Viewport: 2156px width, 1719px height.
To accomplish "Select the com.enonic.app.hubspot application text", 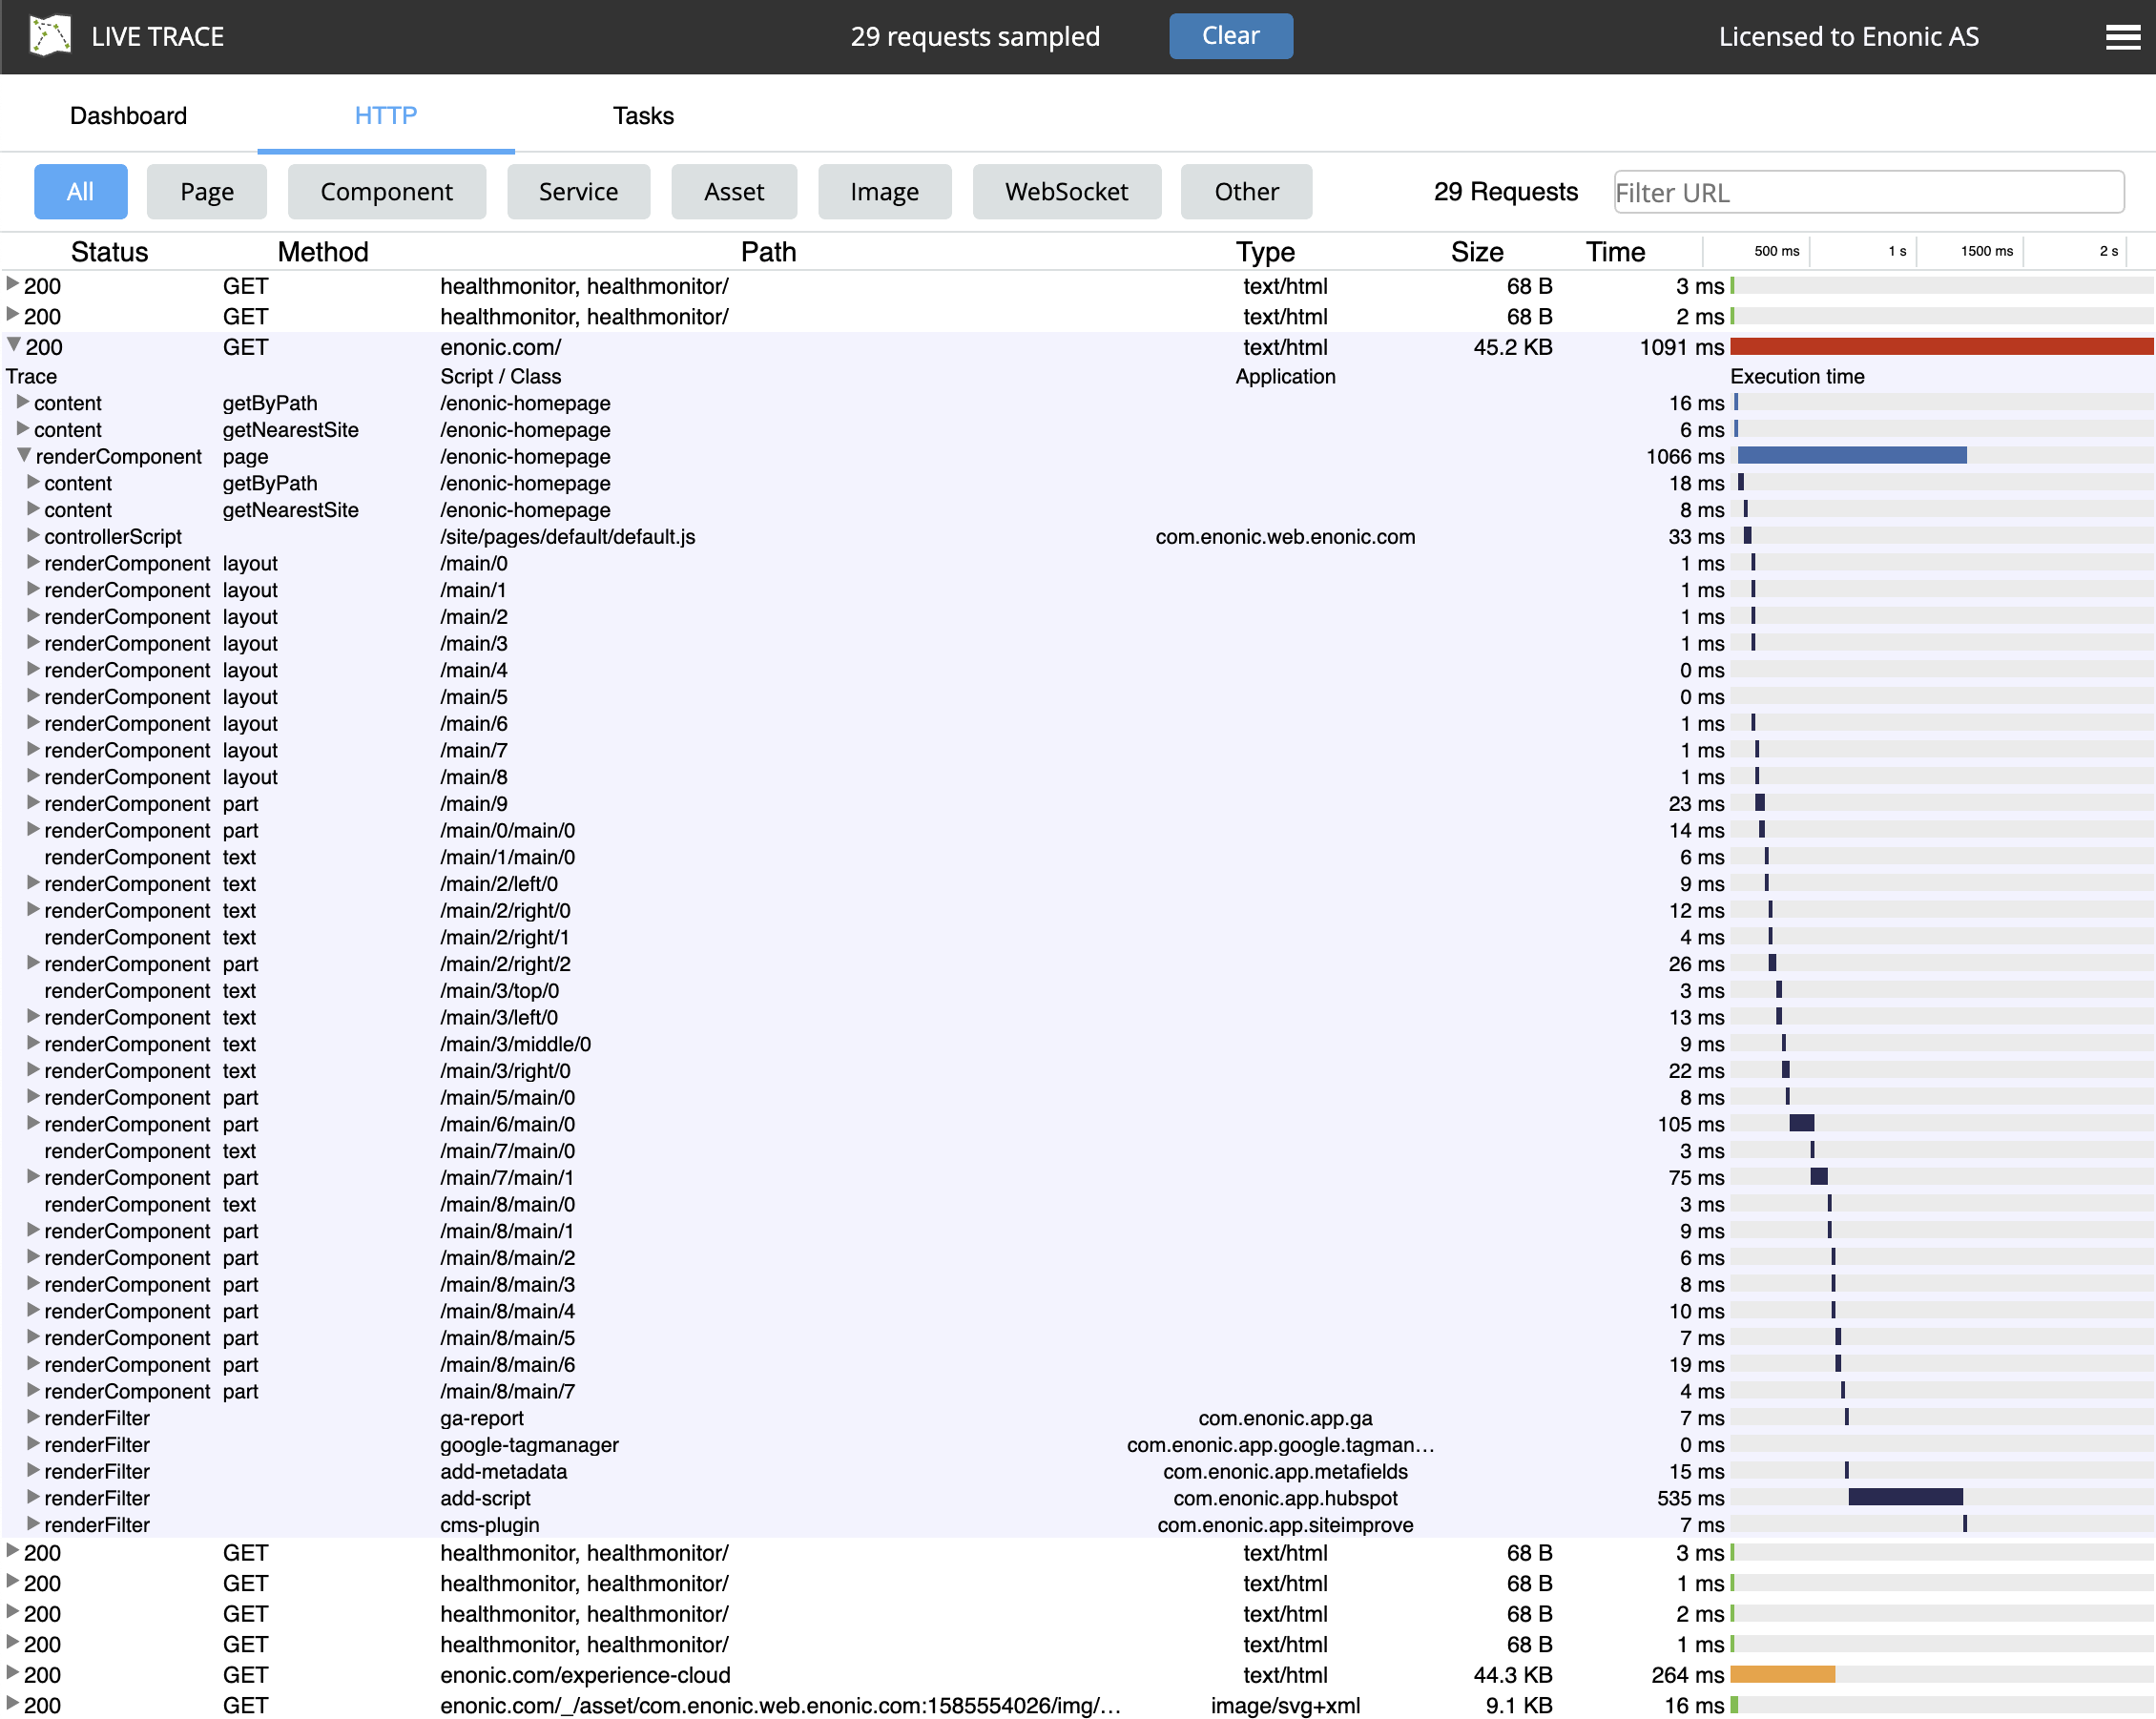I will click(1285, 1499).
